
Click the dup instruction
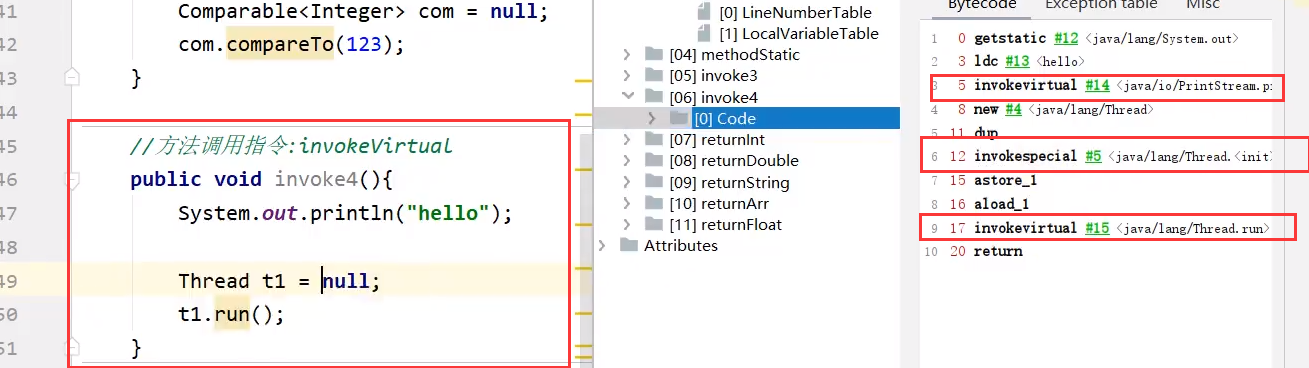coord(986,133)
